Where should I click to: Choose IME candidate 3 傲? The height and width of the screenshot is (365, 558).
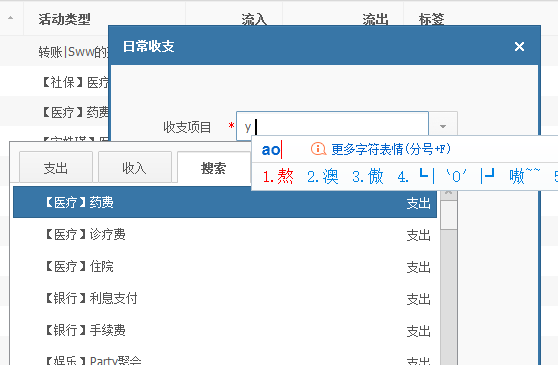click(x=368, y=176)
